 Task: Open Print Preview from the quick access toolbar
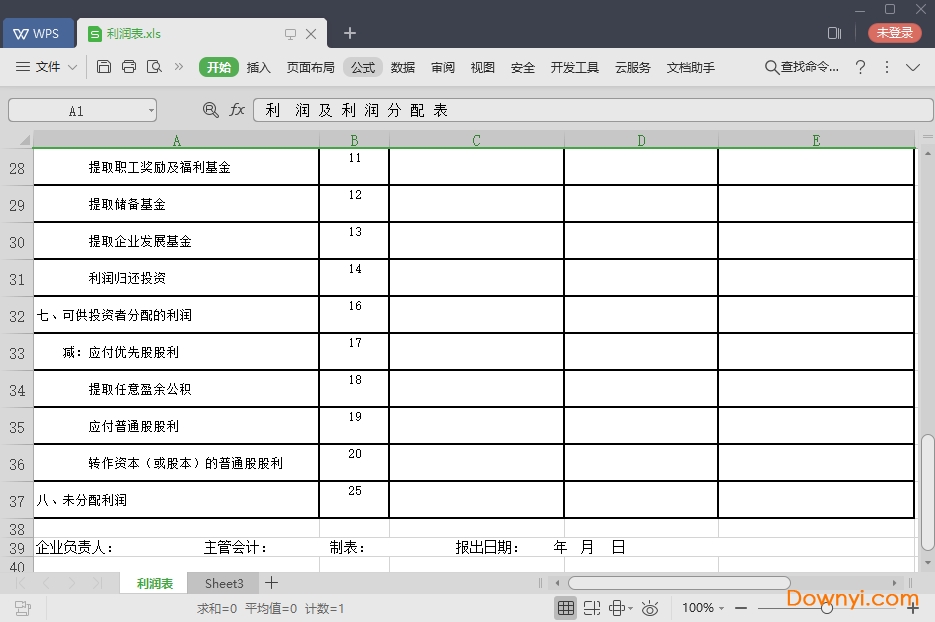153,67
